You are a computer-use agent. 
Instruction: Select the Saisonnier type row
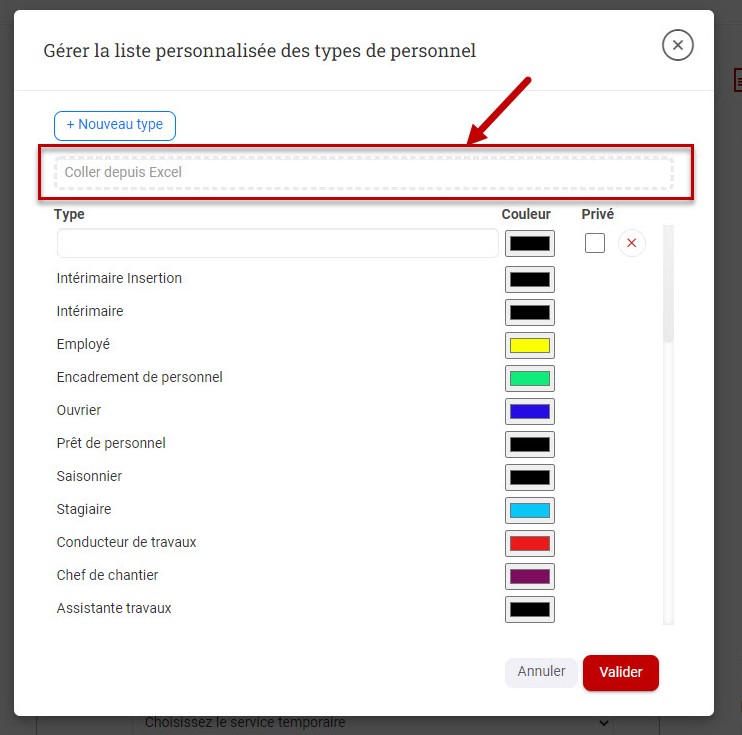89,476
